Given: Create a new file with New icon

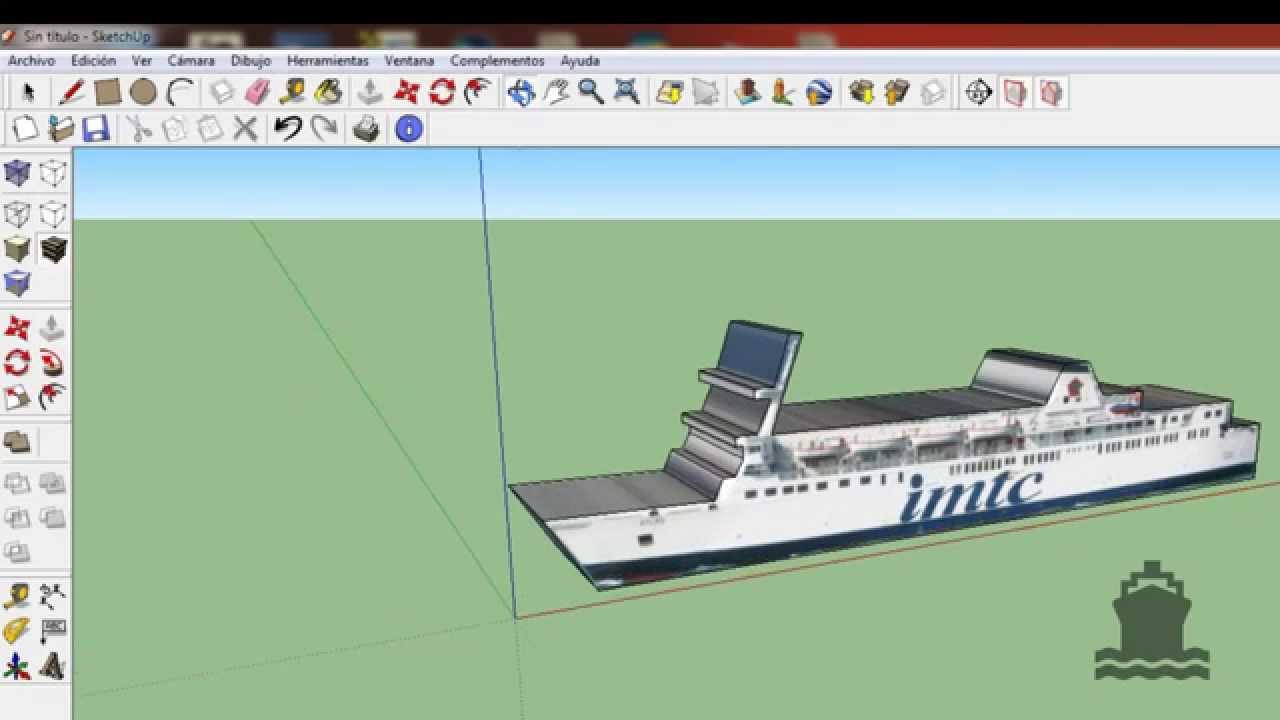Looking at the screenshot, I should pos(26,128).
